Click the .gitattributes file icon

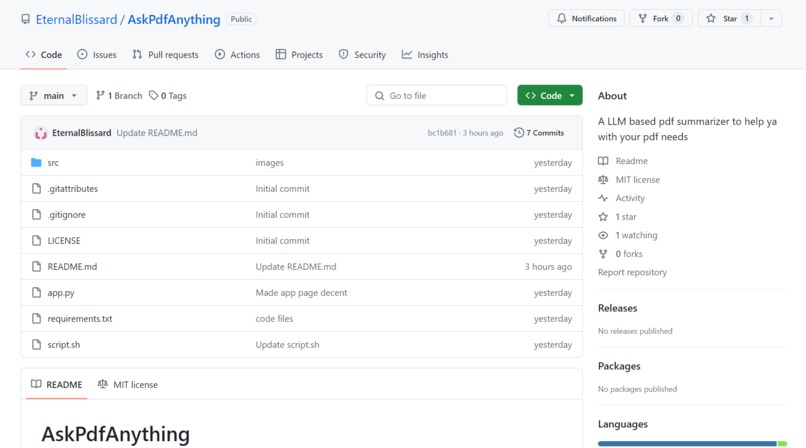pyautogui.click(x=36, y=189)
